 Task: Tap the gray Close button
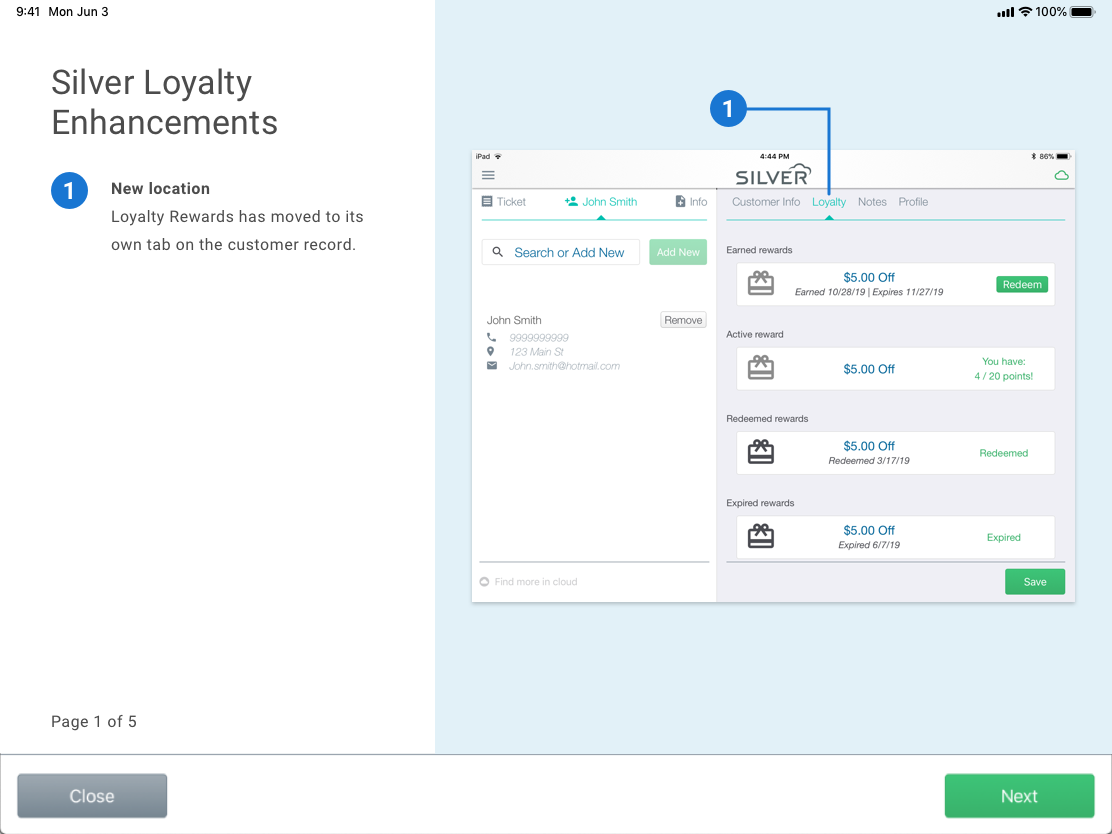pyautogui.click(x=92, y=796)
